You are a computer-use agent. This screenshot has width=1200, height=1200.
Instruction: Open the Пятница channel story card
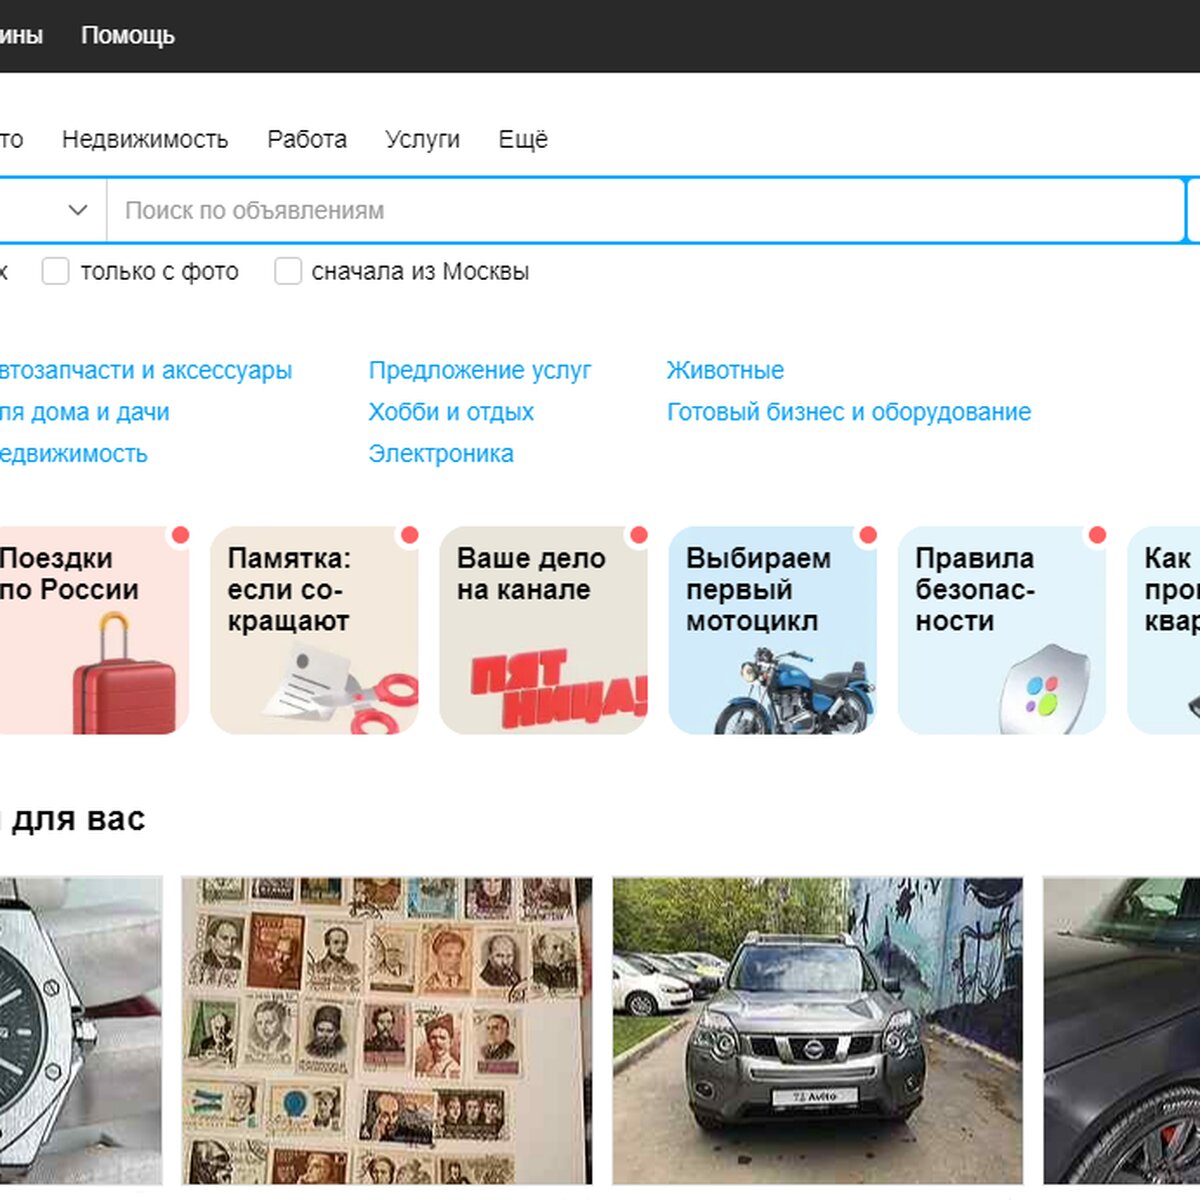point(543,630)
